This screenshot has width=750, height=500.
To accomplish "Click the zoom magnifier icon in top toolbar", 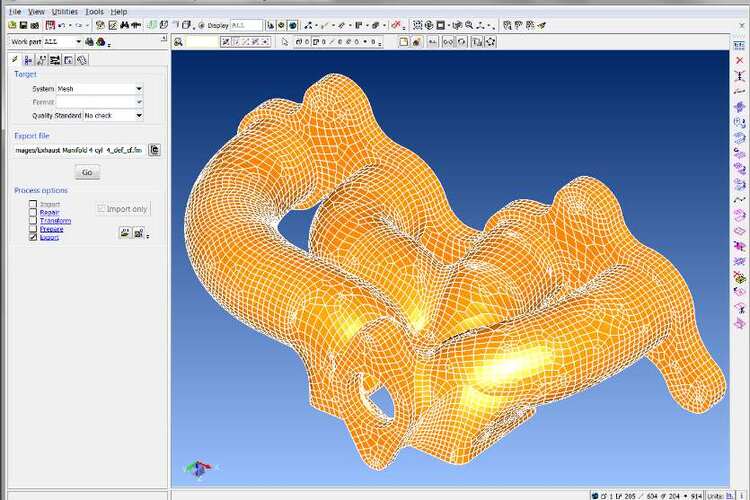I will [177, 42].
